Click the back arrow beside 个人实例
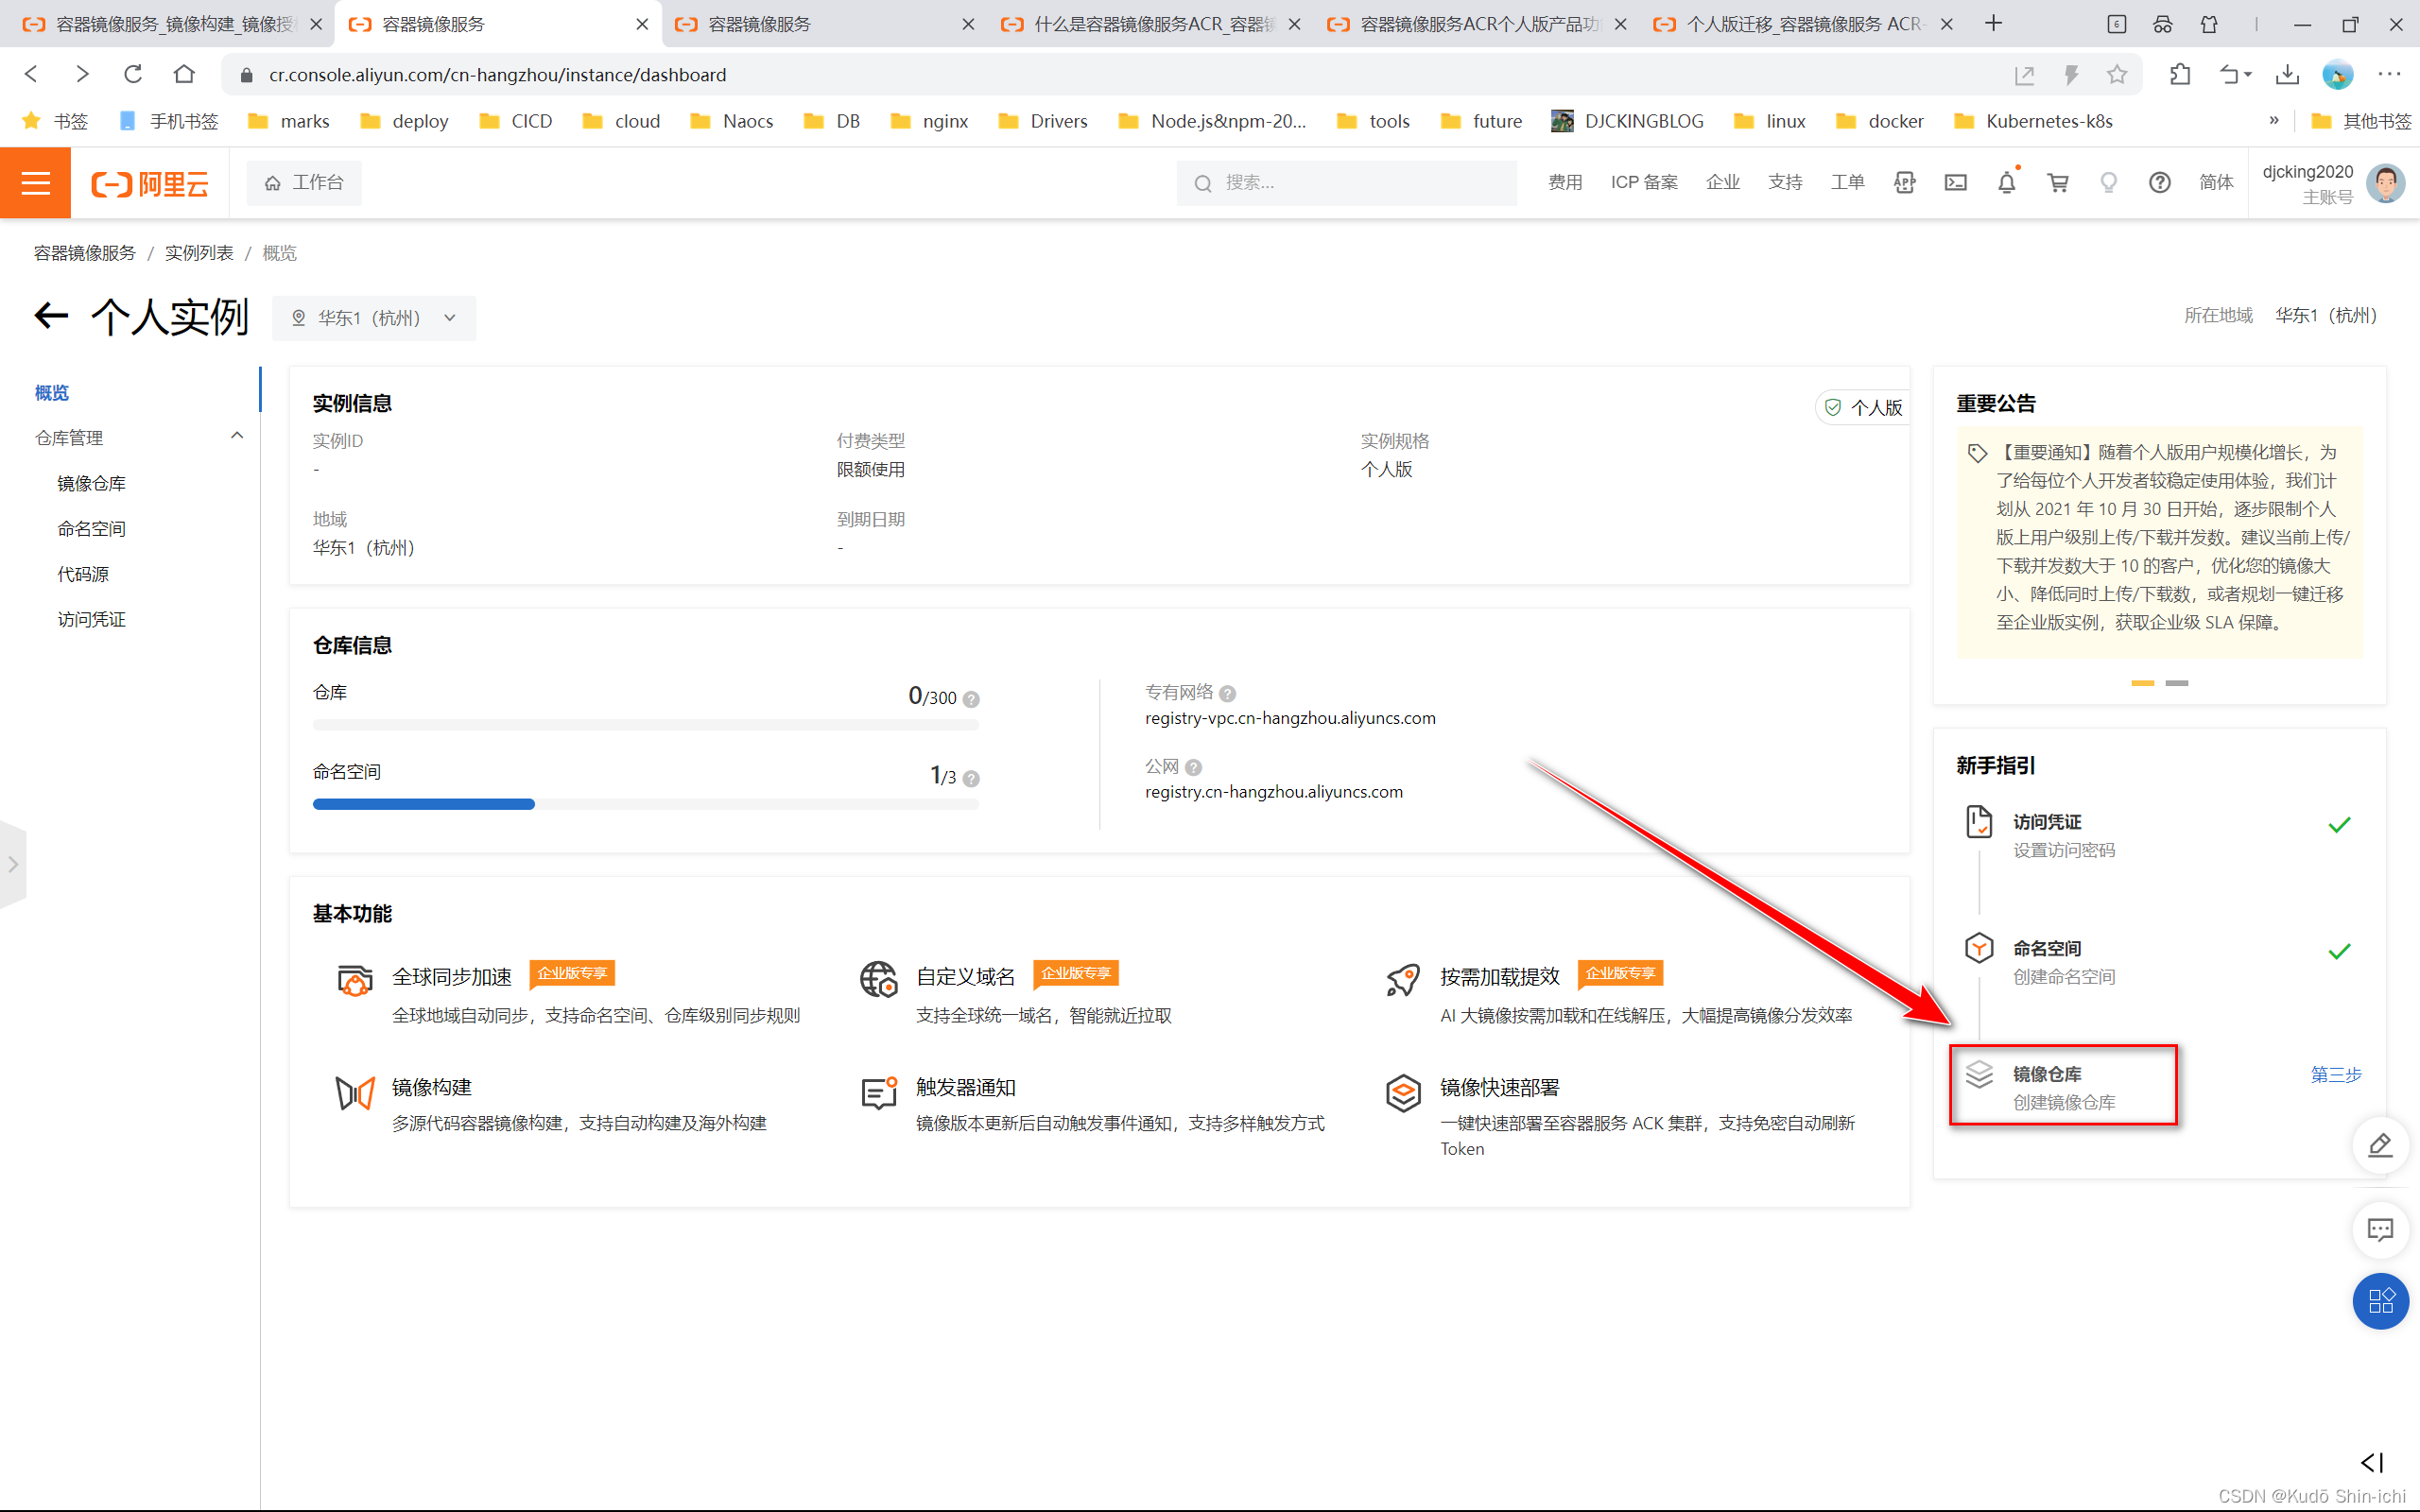Image resolution: width=2420 pixels, height=1512 pixels. pos(52,316)
